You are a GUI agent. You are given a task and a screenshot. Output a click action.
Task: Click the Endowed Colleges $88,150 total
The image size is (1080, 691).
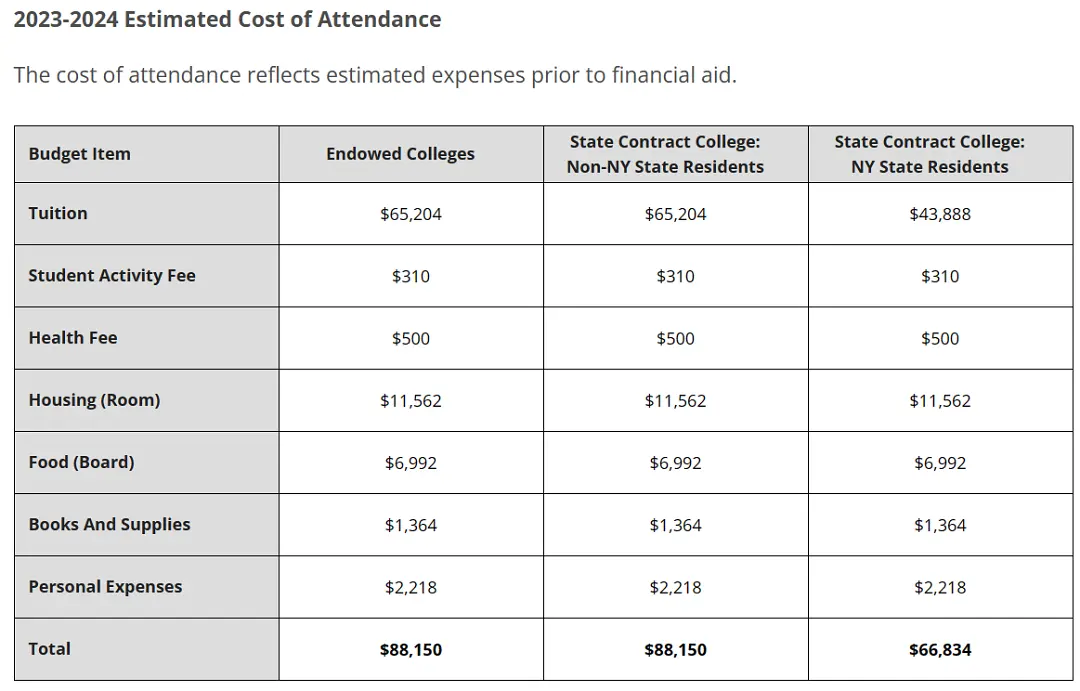[411, 650]
